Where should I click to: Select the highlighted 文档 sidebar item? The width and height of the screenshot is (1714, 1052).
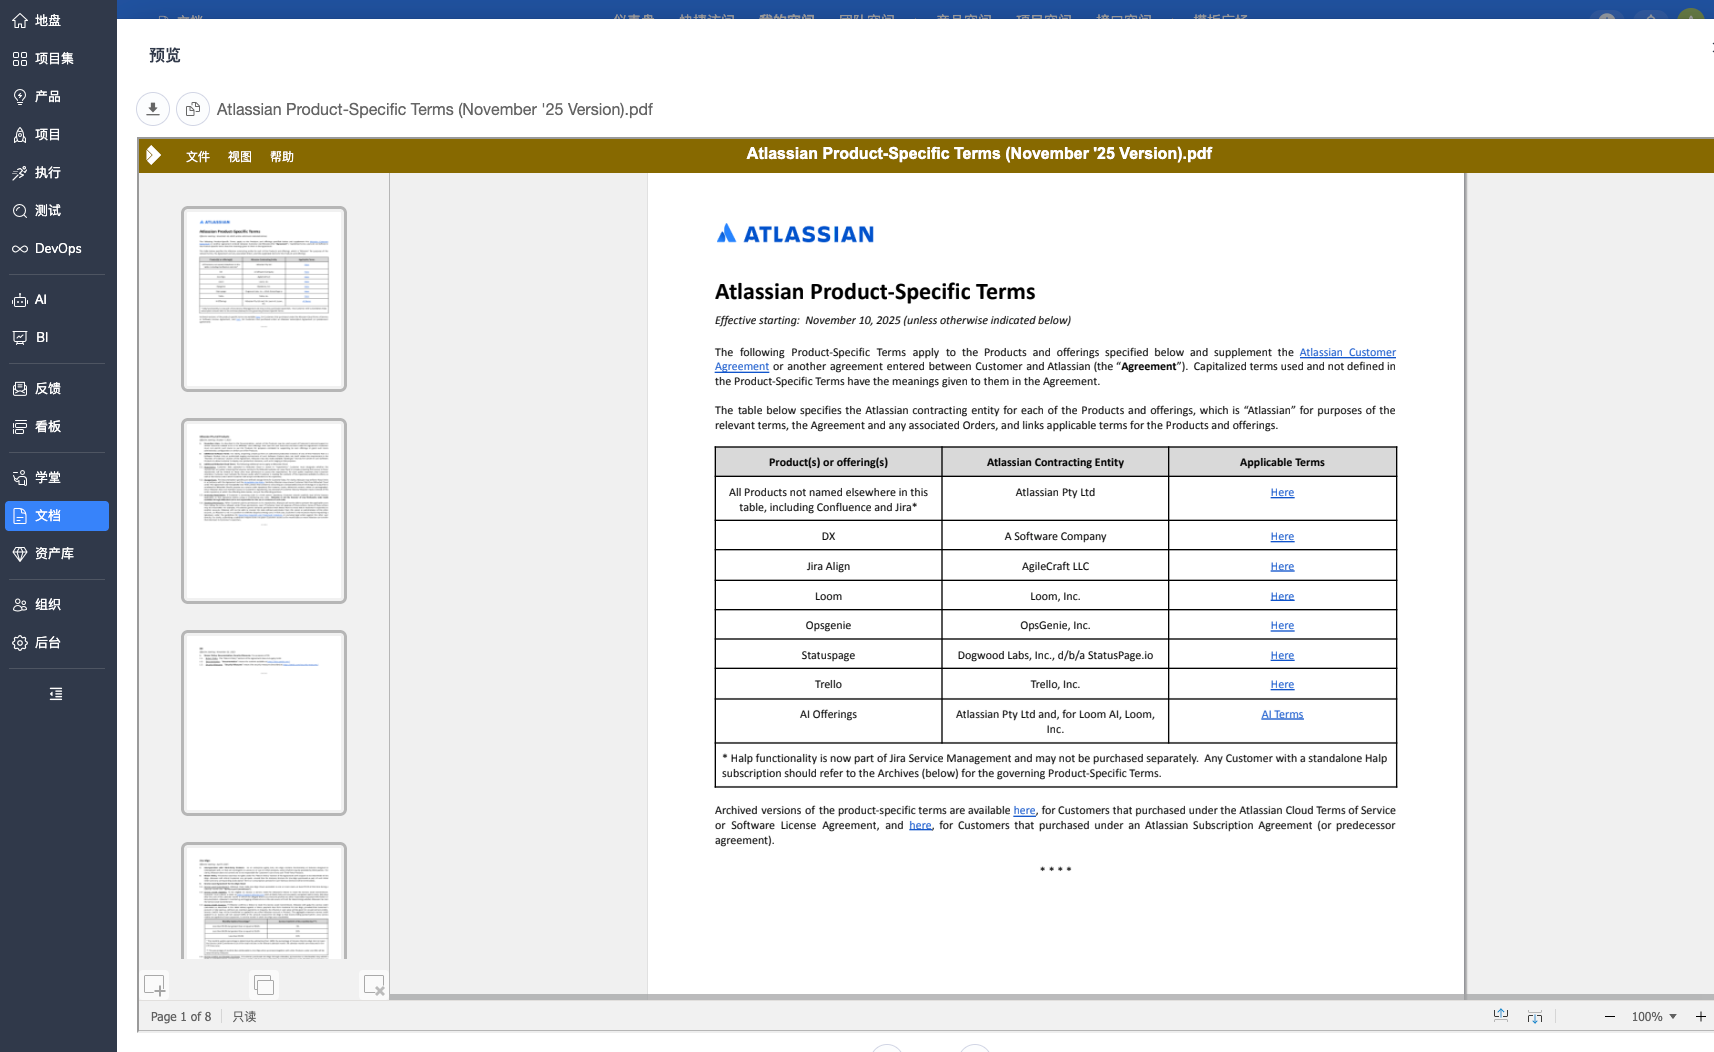pyautogui.click(x=57, y=515)
